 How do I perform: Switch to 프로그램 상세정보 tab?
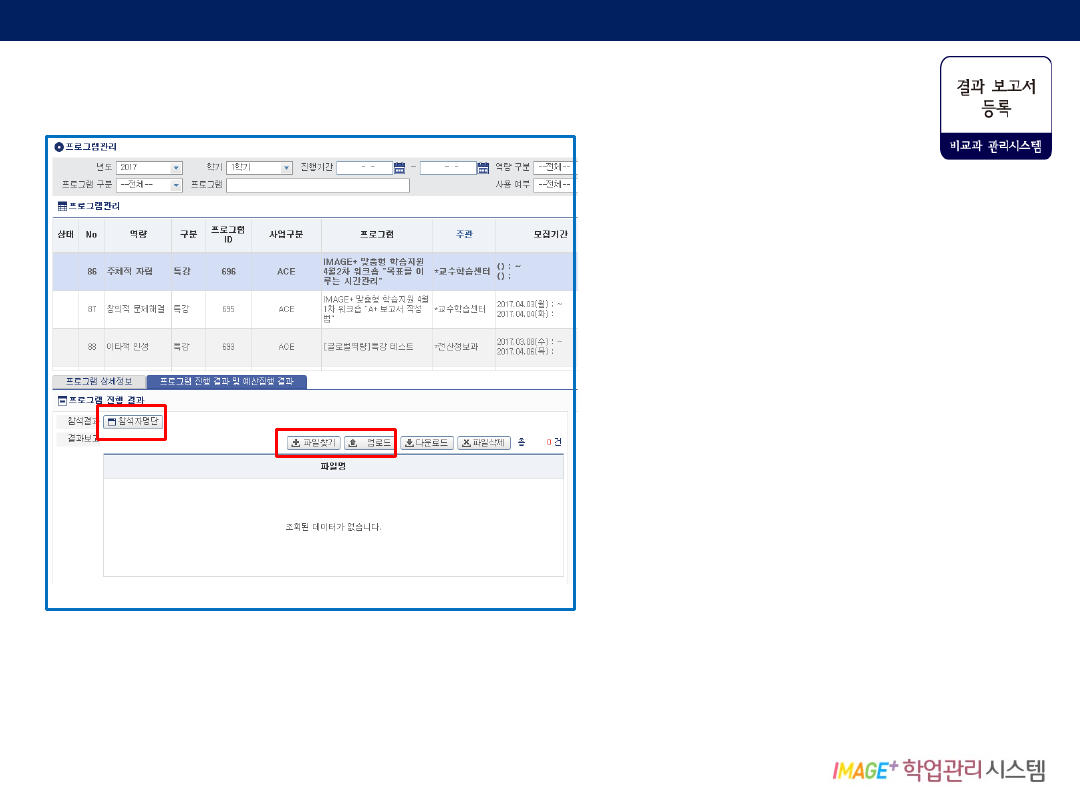(x=98, y=382)
